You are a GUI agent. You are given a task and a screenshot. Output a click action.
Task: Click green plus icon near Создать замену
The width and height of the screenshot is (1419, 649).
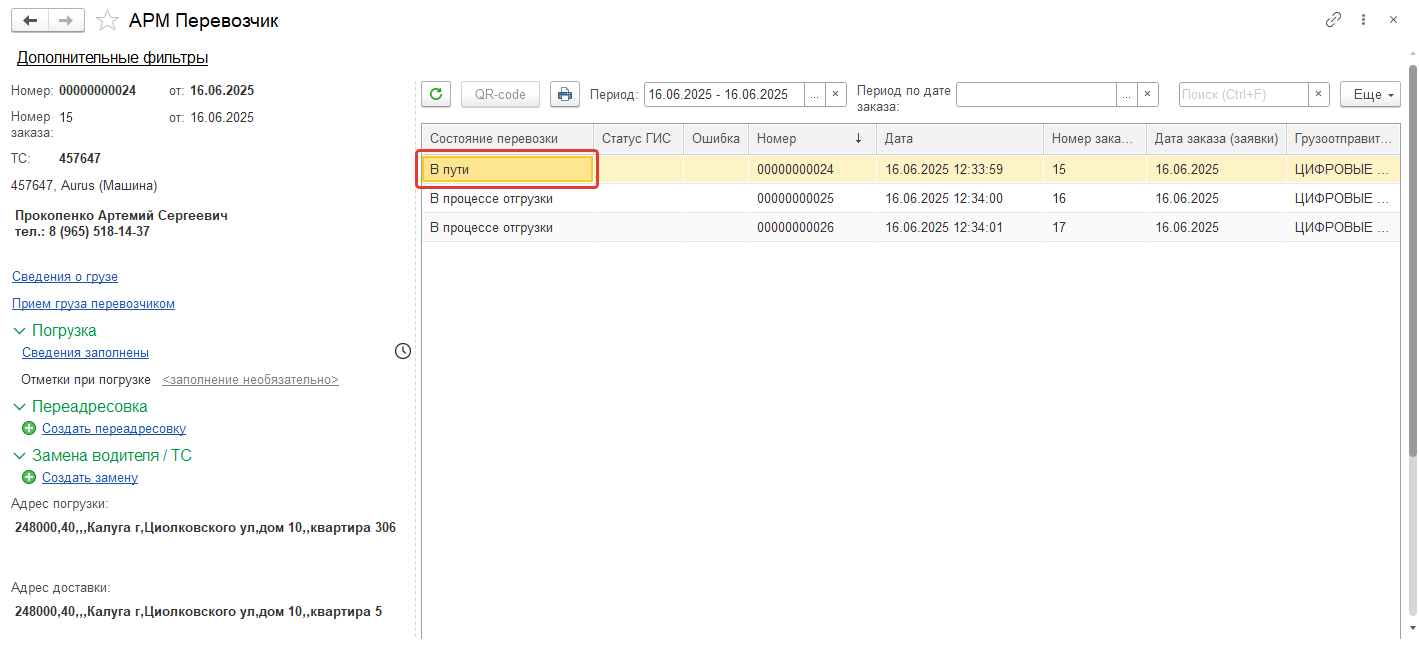pyautogui.click(x=29, y=478)
